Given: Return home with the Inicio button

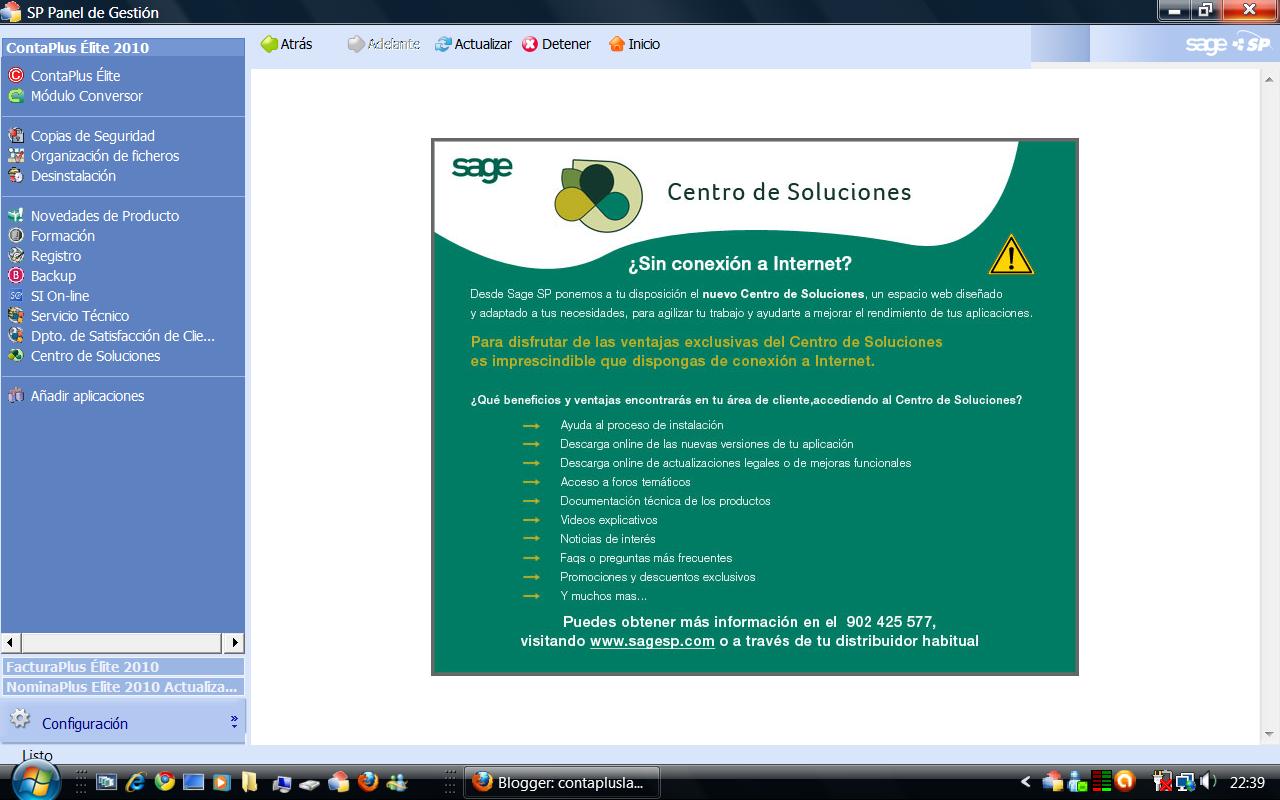Looking at the screenshot, I should tap(634, 43).
